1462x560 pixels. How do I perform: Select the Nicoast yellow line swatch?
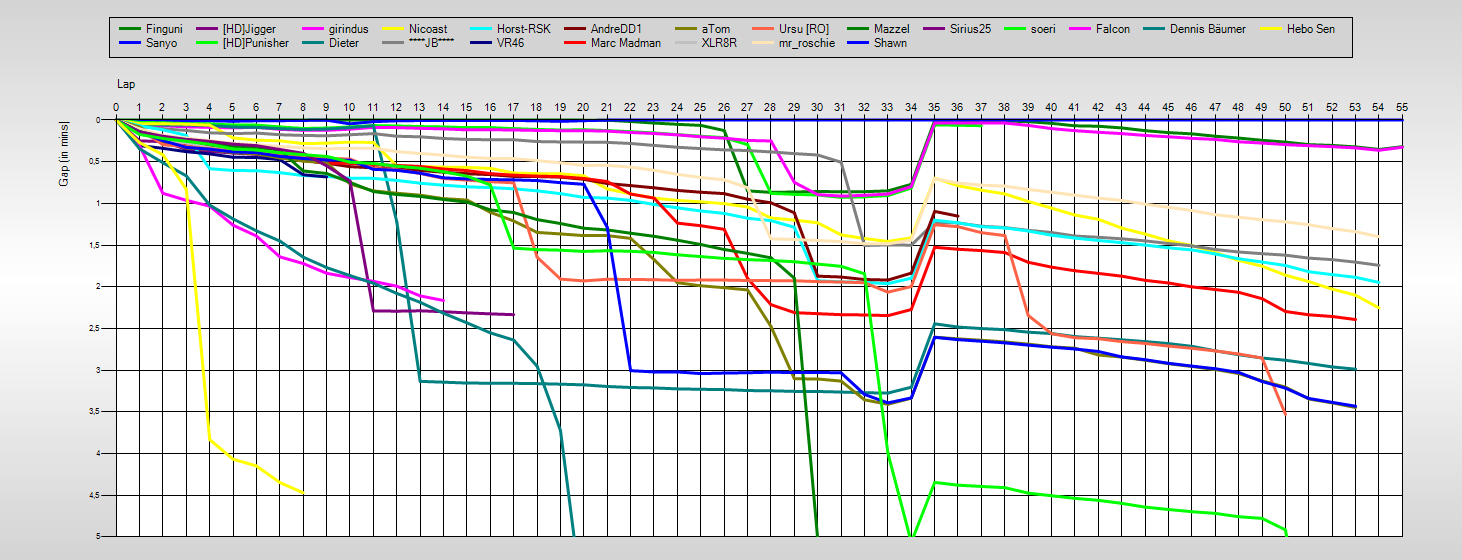pyautogui.click(x=391, y=29)
